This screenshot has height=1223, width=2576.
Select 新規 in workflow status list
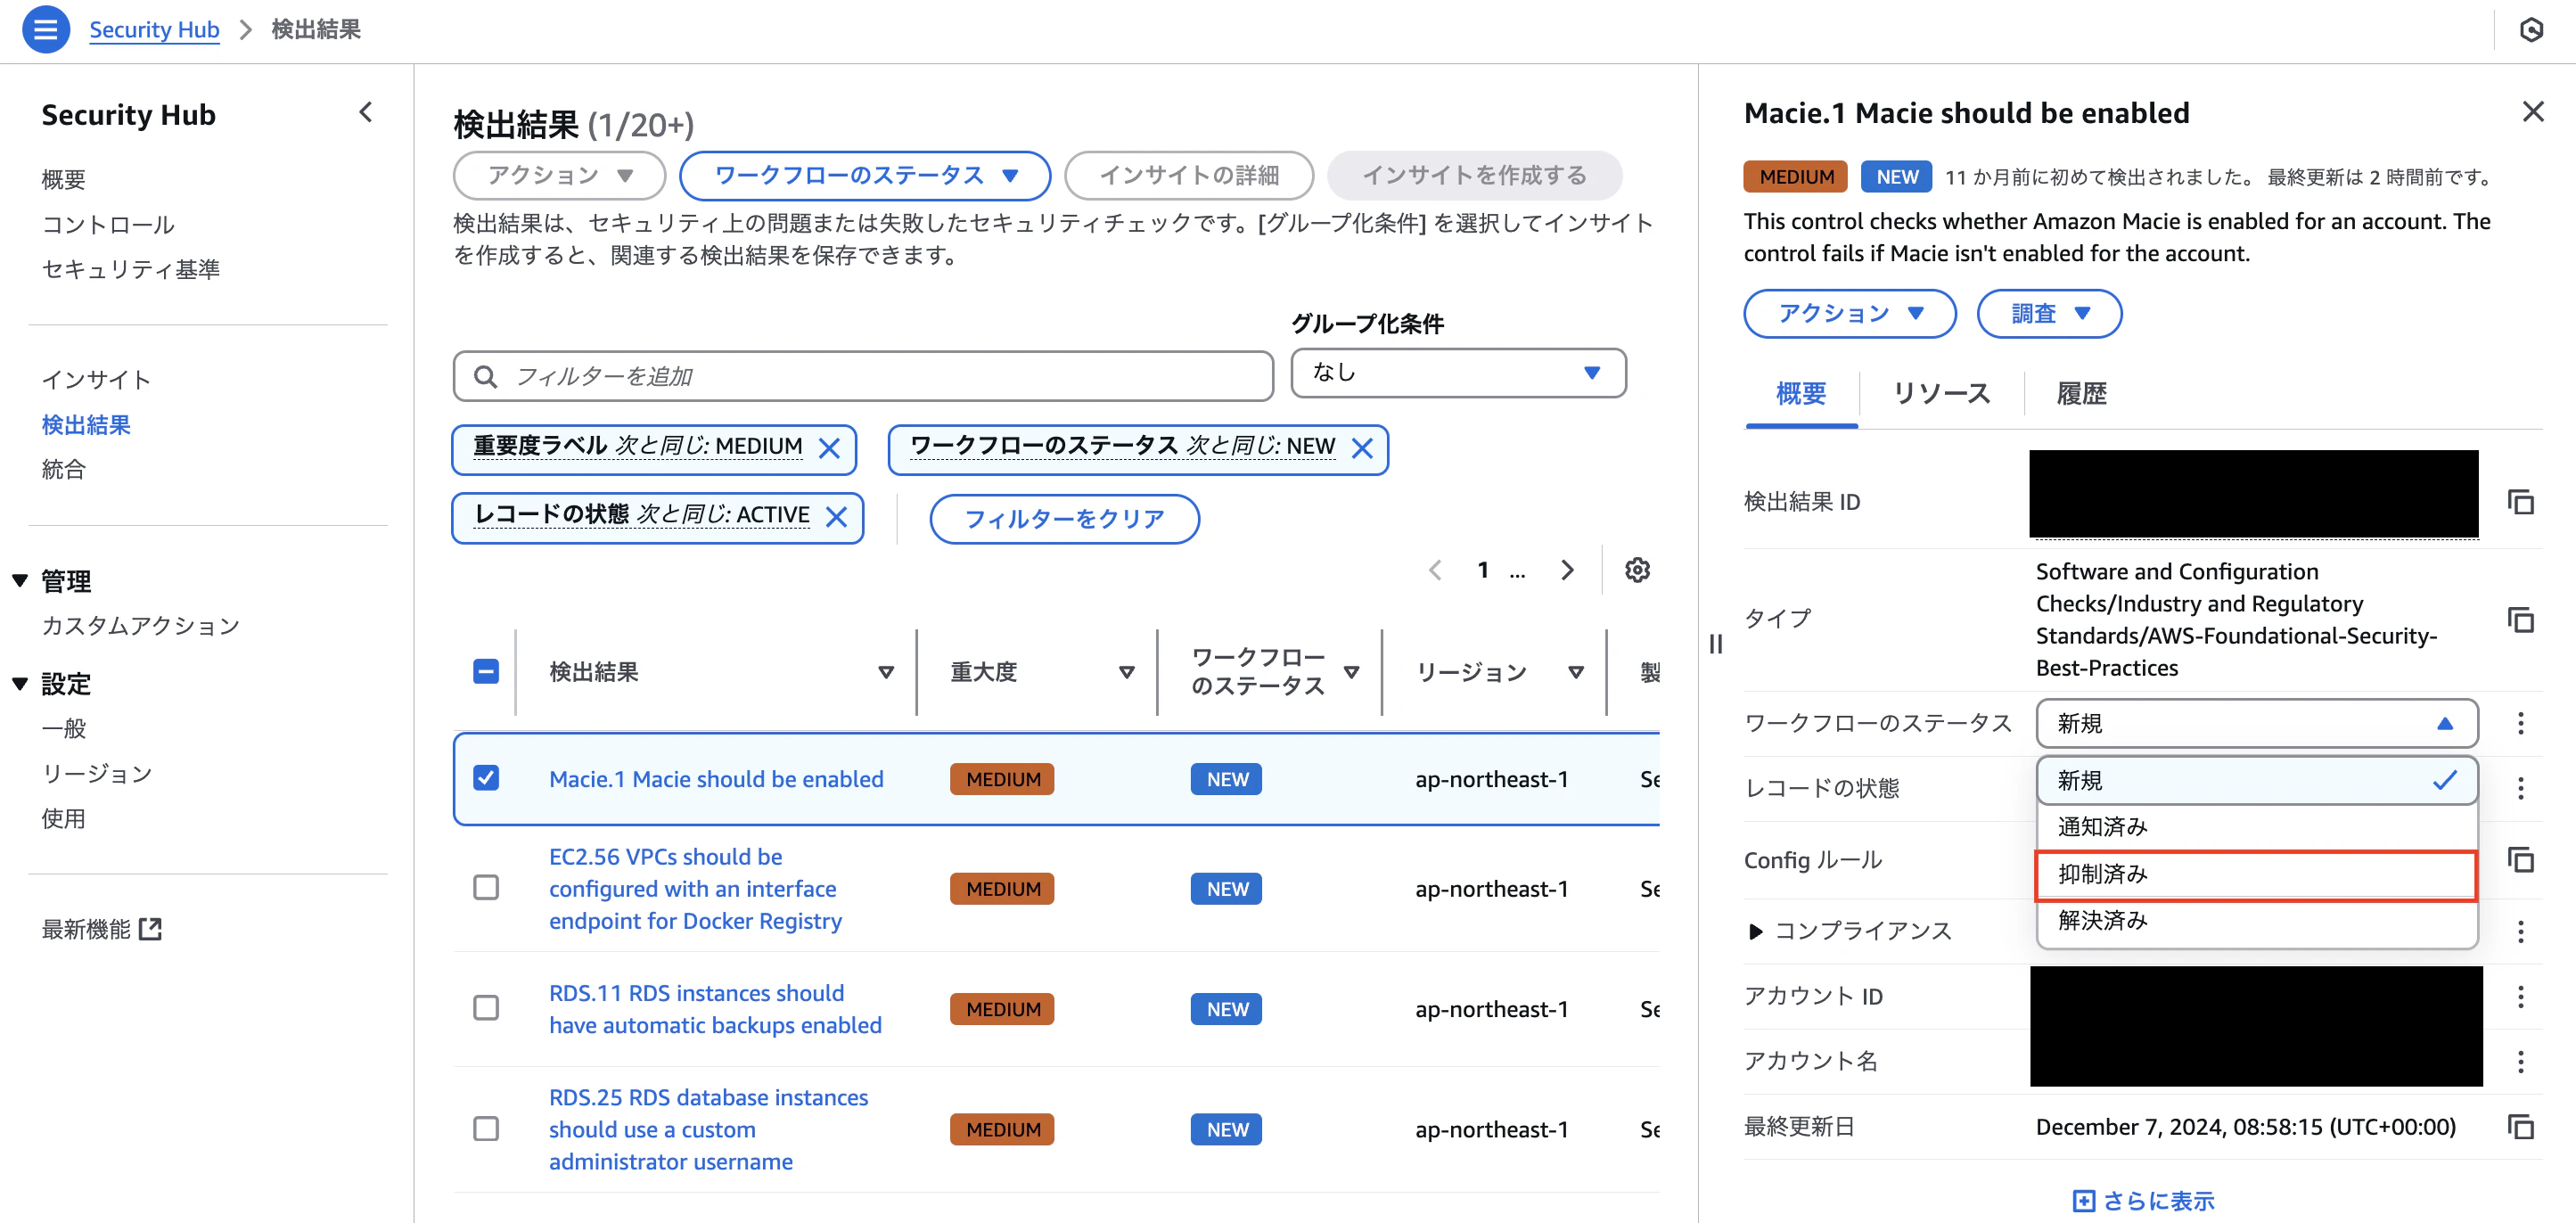2257,781
